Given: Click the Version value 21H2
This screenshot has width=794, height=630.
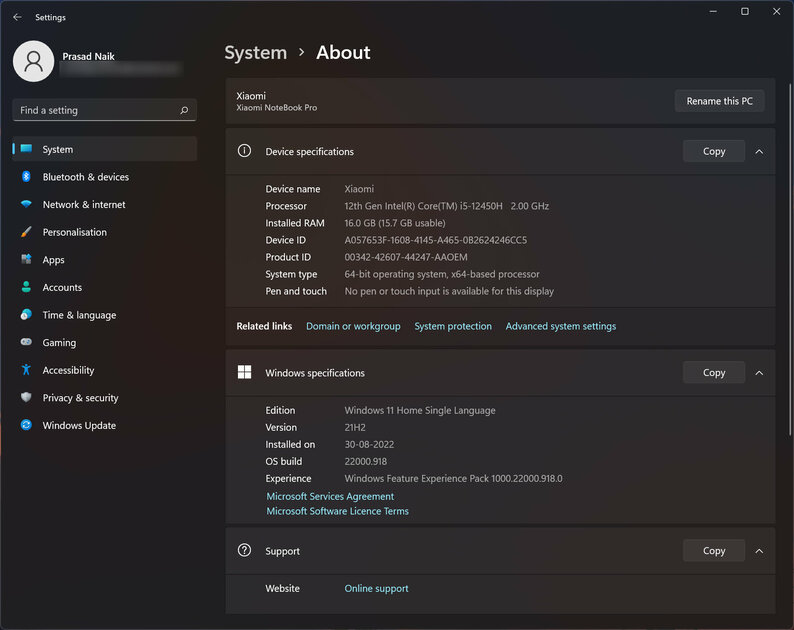Looking at the screenshot, I should (355, 427).
